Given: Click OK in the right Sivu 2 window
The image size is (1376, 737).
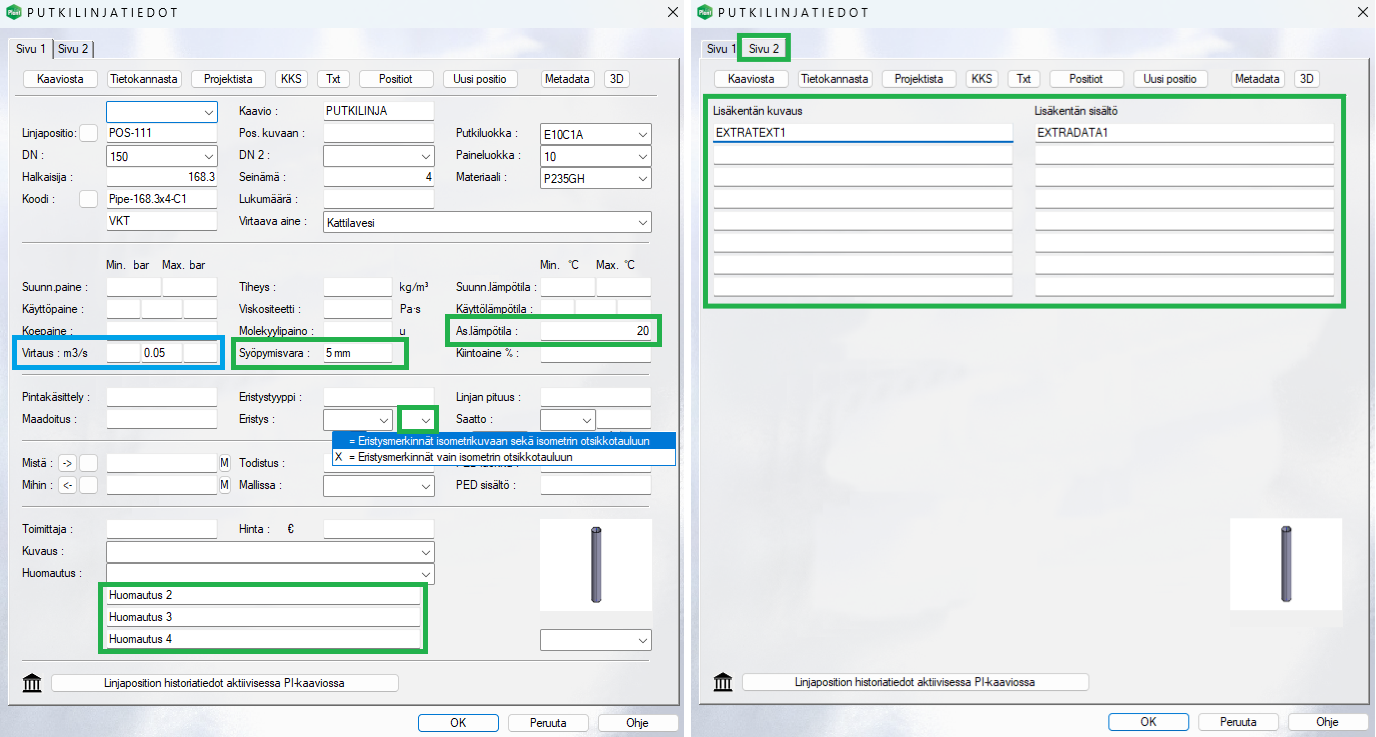Looking at the screenshot, I should tap(1148, 722).
